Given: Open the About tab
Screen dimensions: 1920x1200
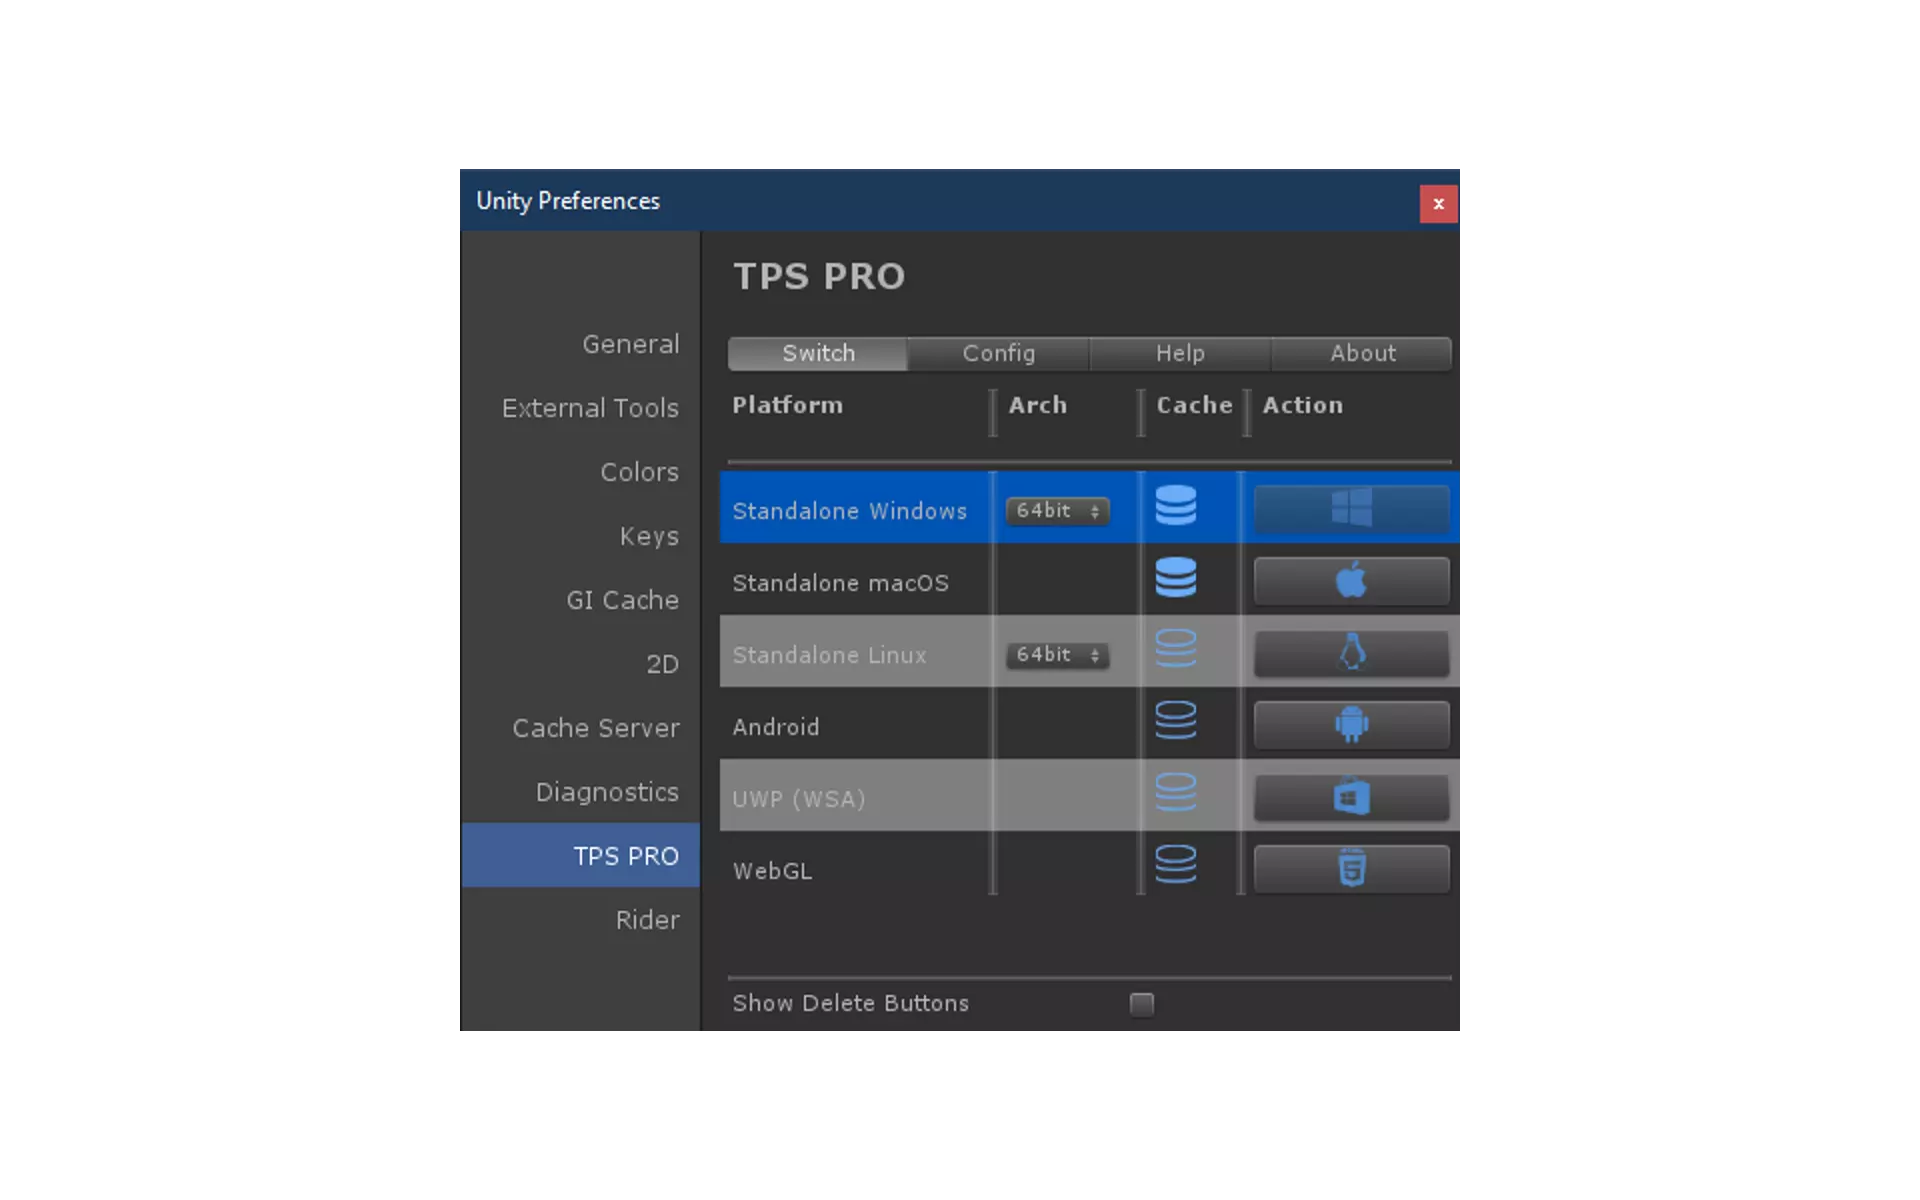Looking at the screenshot, I should pyautogui.click(x=1362, y=353).
